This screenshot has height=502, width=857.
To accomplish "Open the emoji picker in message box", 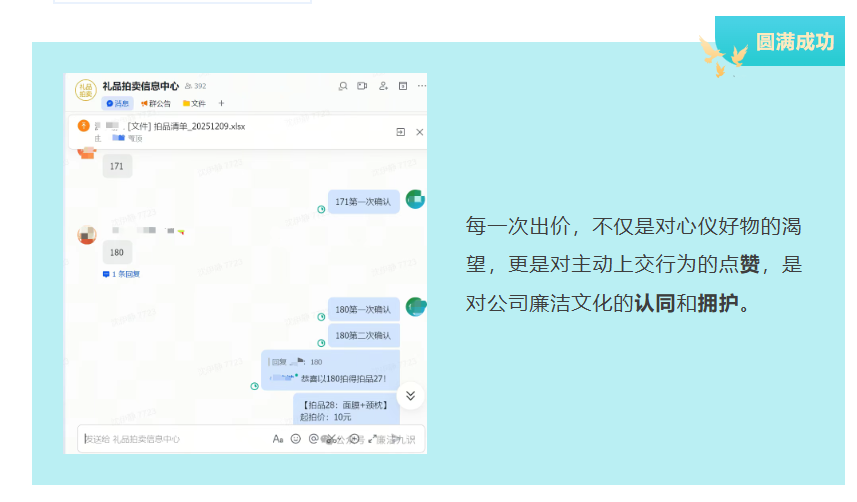I will pyautogui.click(x=295, y=439).
